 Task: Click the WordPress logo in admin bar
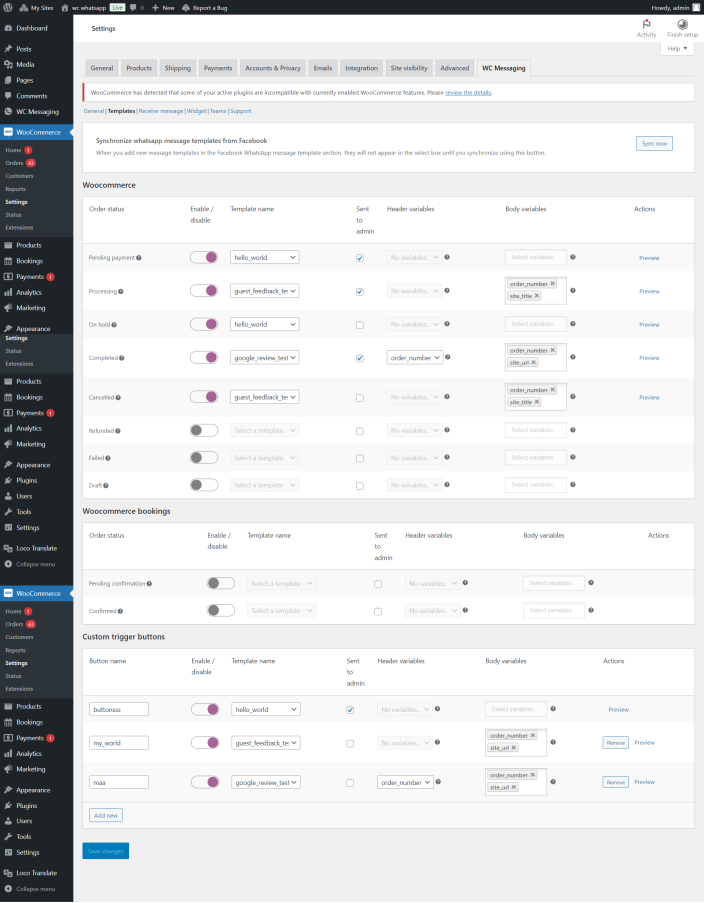[x=8, y=7]
